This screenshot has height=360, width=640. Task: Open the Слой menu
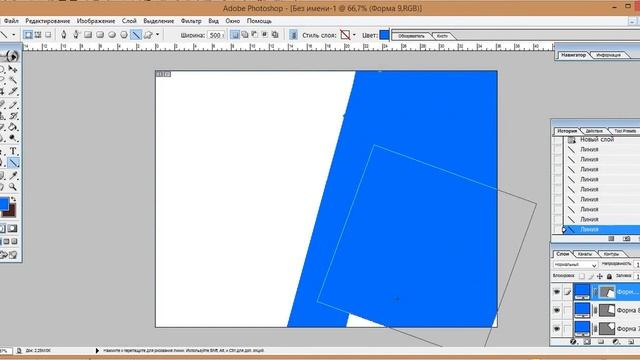point(129,21)
